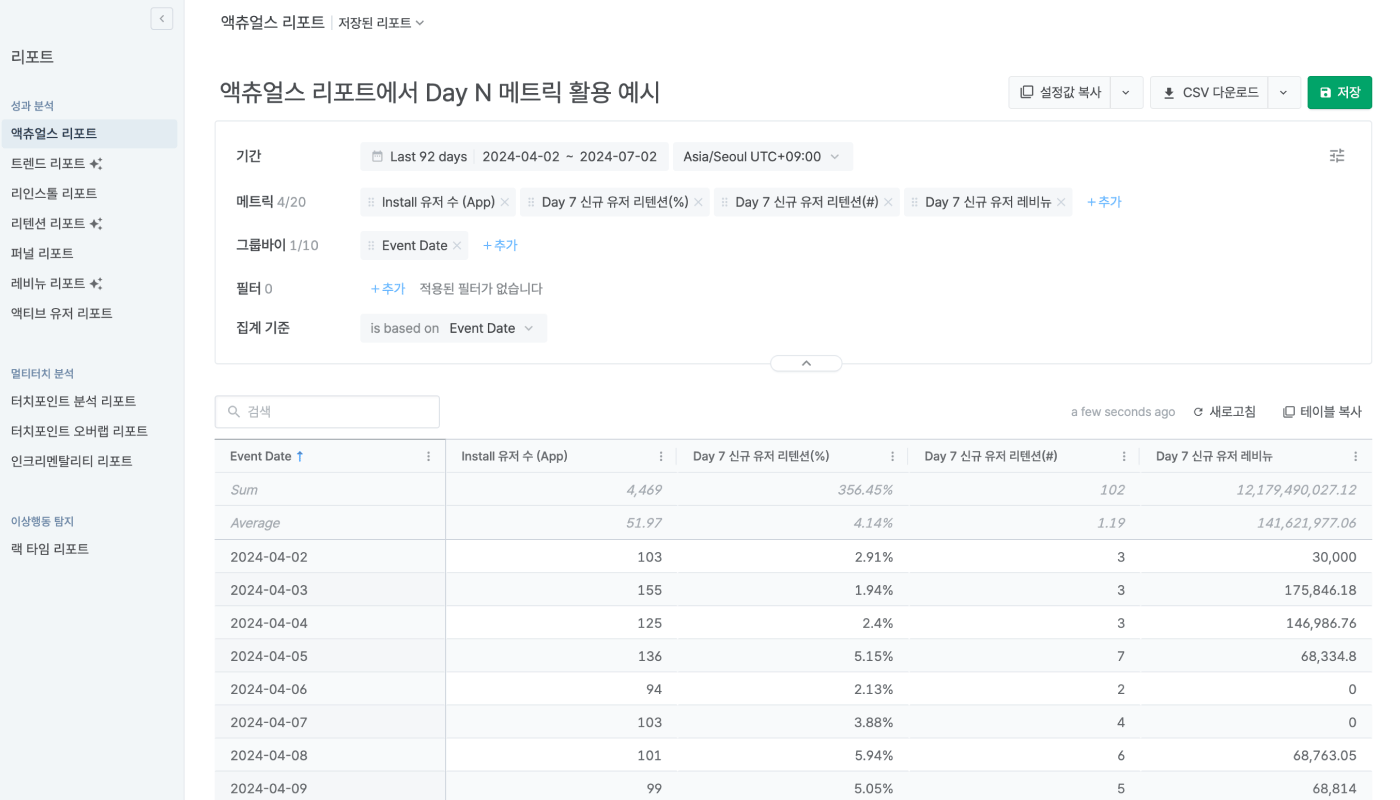Open report settings sliders icon
Screen dimensions: 1400x800
[1337, 156]
